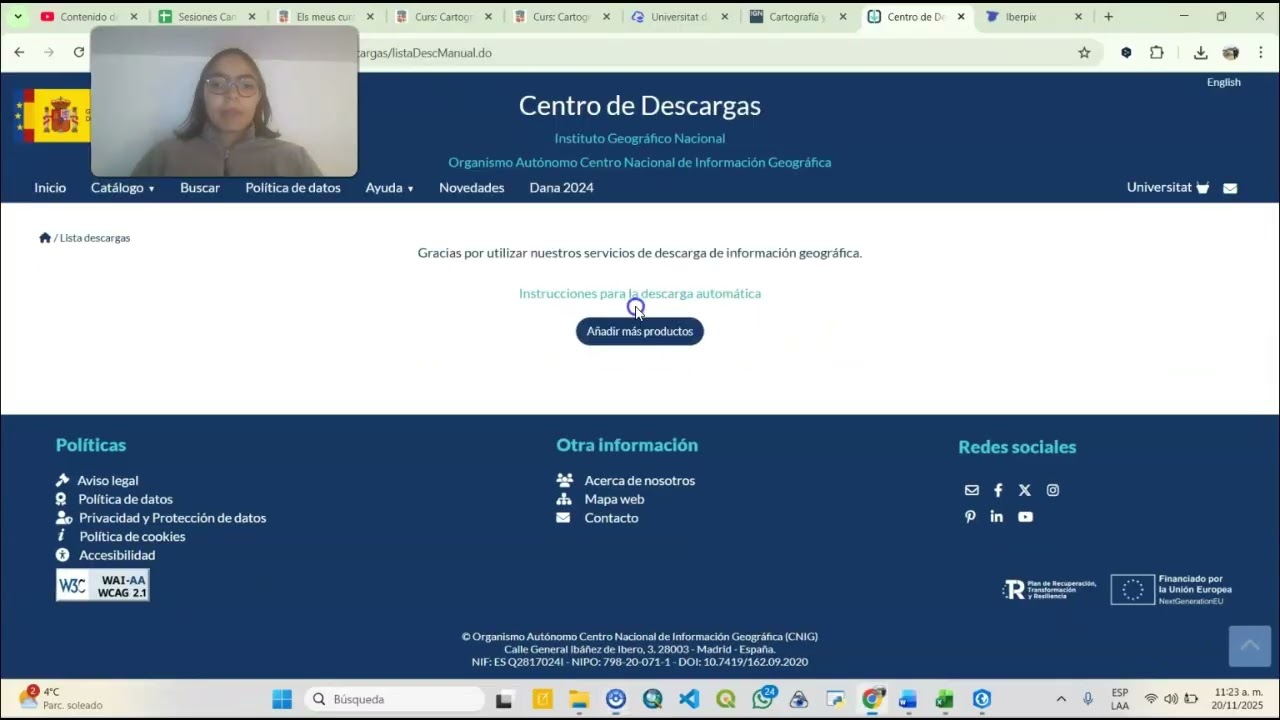The width and height of the screenshot is (1280, 720).
Task: Open WhatsApp from the taskbar
Action: [x=763, y=699]
